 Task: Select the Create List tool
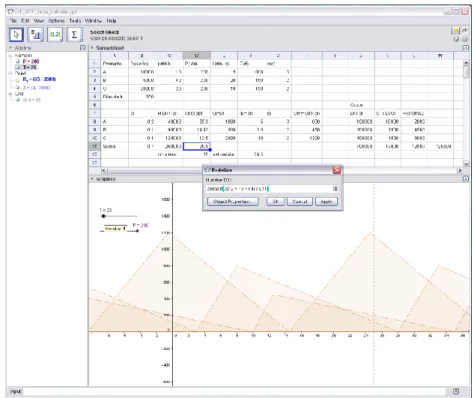click(55, 35)
